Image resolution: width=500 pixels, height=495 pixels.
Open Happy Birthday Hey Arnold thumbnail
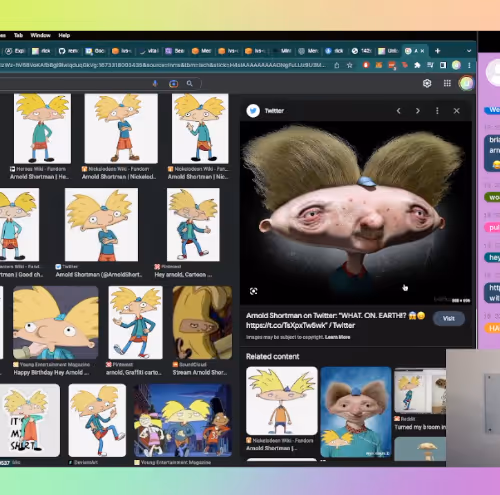pos(56,322)
